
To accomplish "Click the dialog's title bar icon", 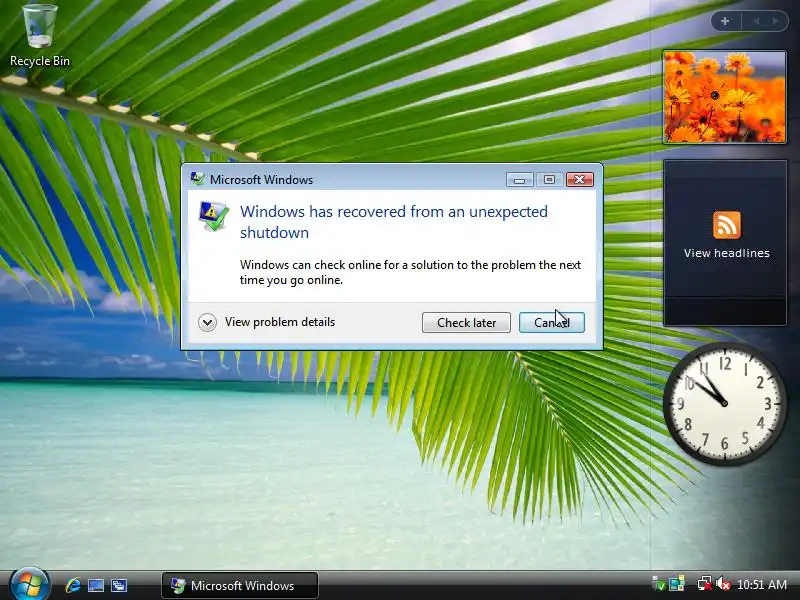I will point(197,179).
